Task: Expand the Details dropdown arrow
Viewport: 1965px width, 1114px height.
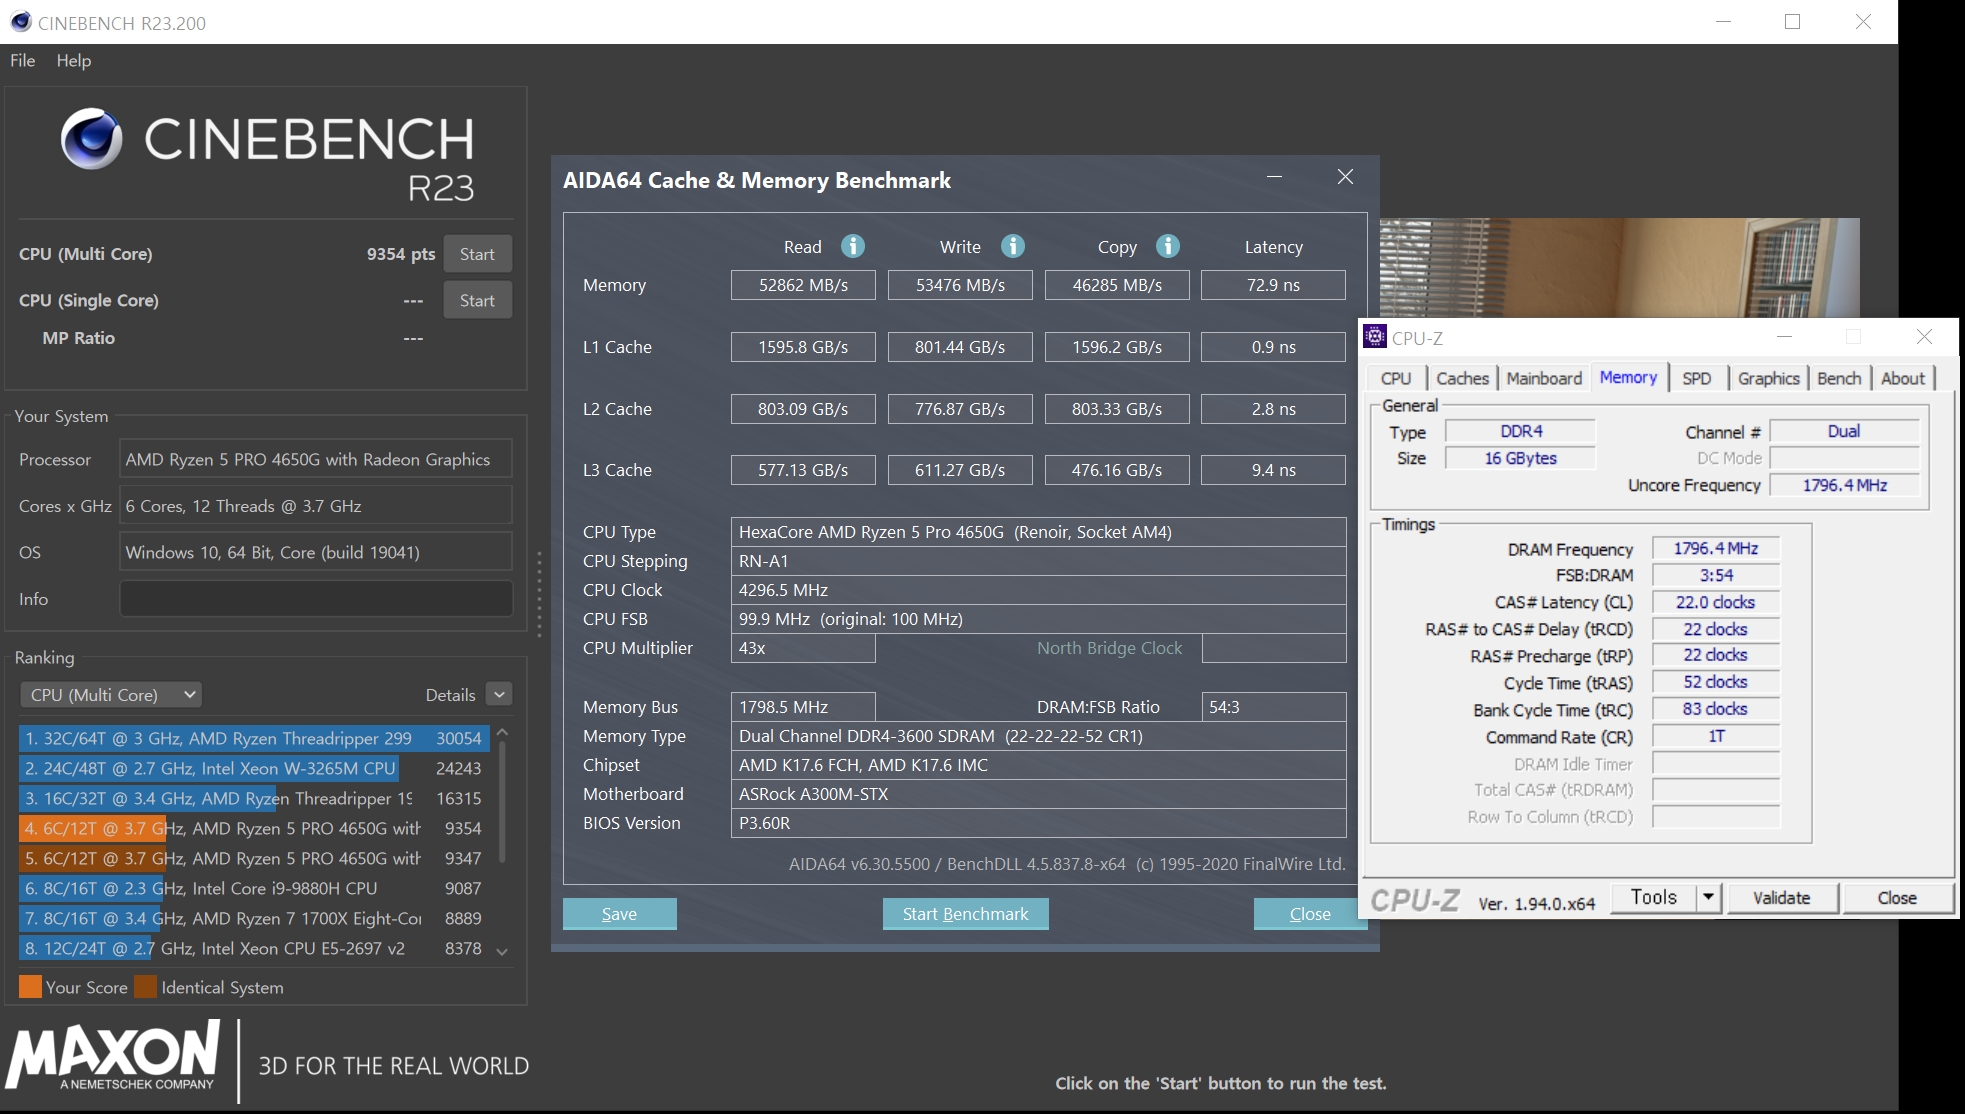Action: point(499,694)
